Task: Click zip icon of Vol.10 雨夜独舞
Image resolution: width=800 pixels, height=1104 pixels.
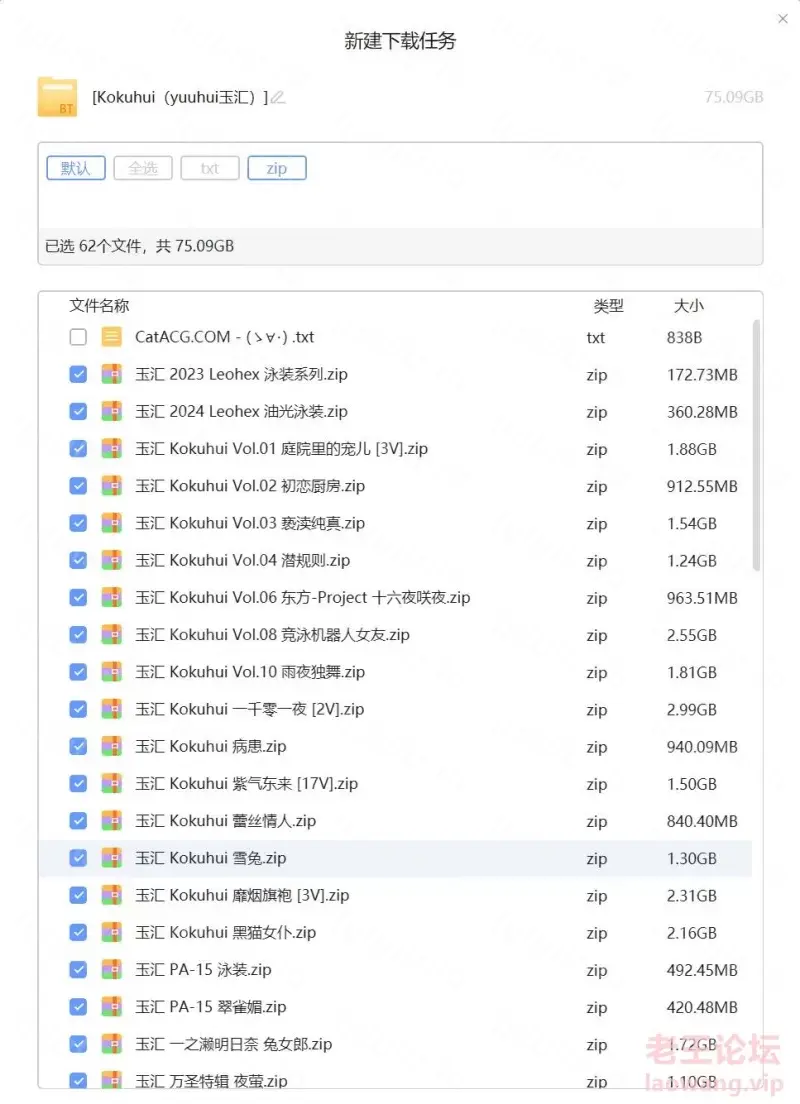Action: click(111, 672)
